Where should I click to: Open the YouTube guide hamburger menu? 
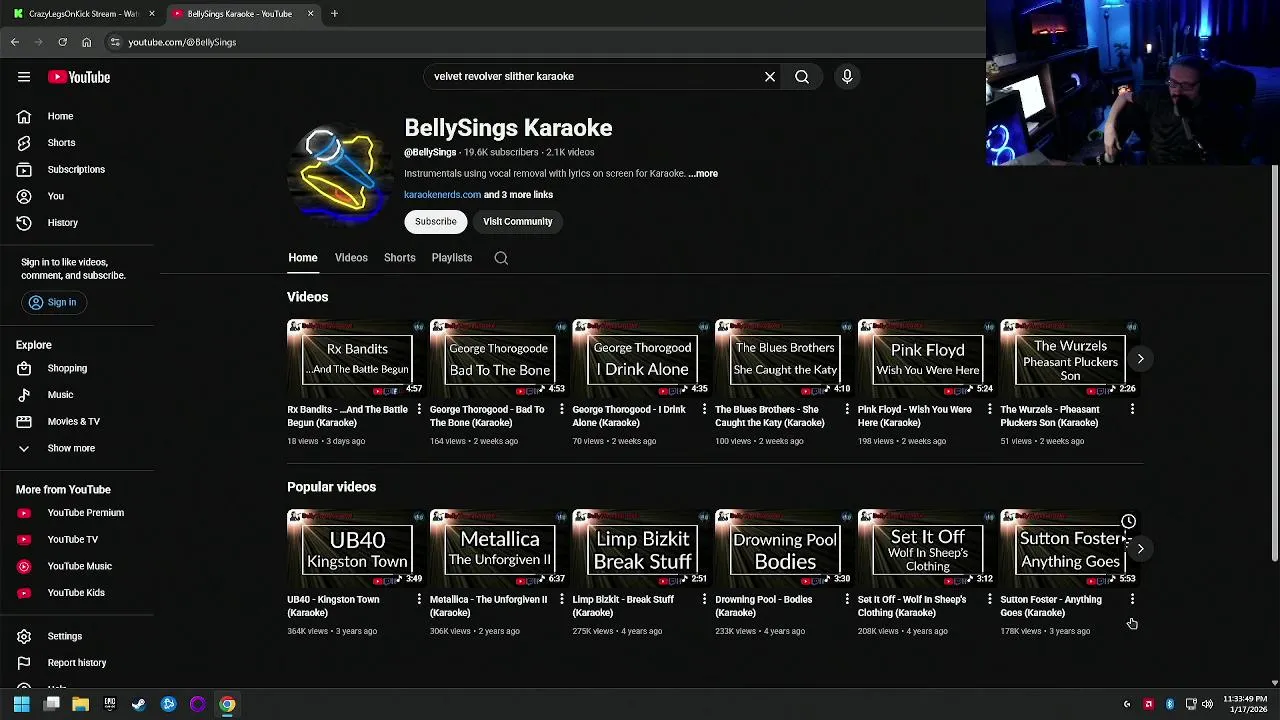24,77
